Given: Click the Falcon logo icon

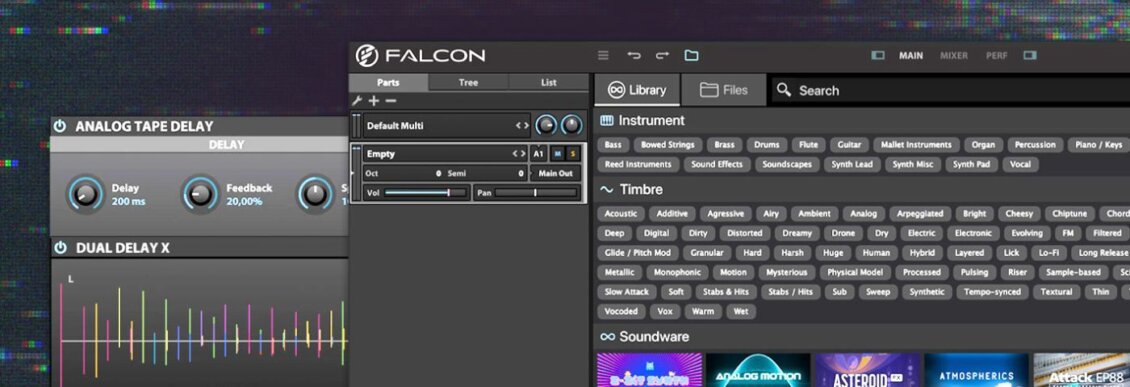Looking at the screenshot, I should [367, 55].
